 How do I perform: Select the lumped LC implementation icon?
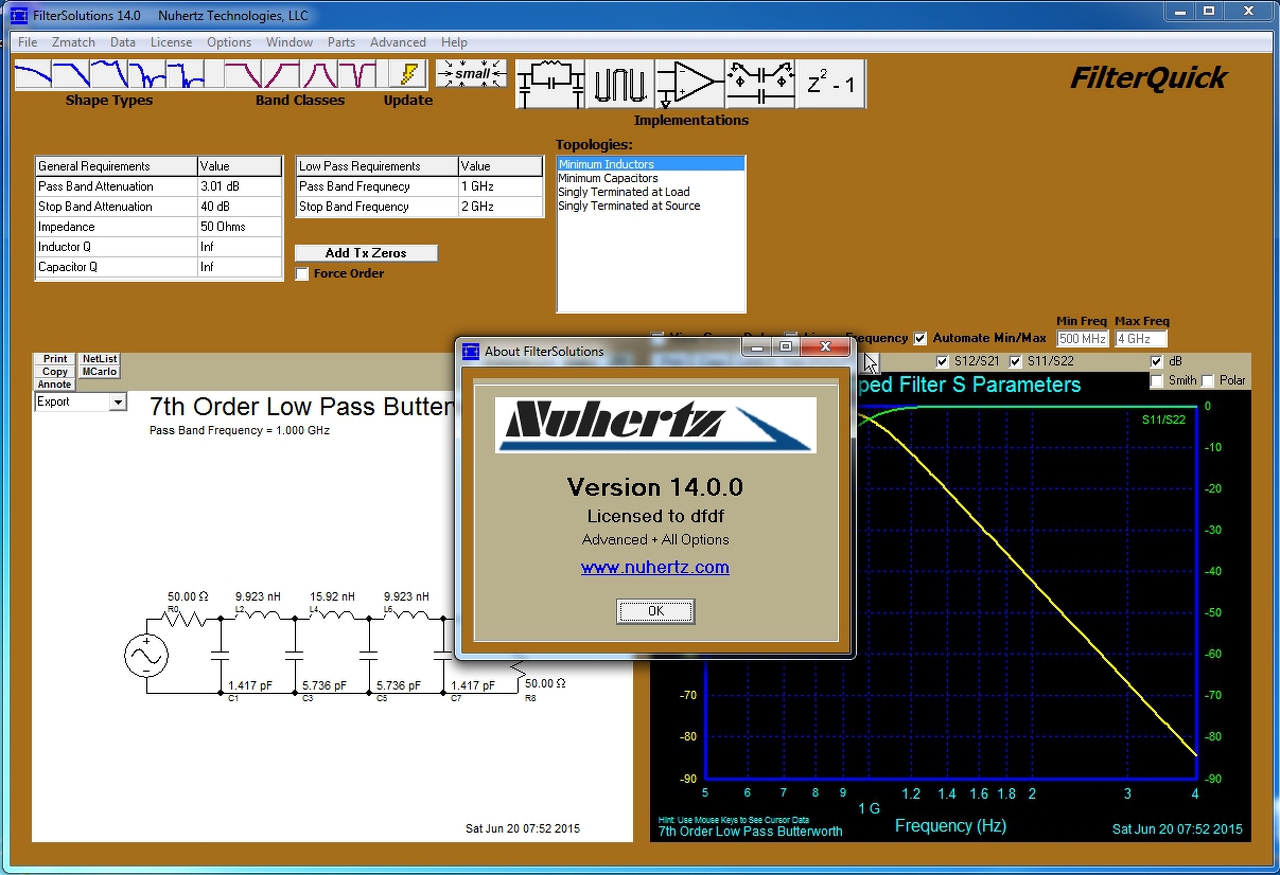550,83
